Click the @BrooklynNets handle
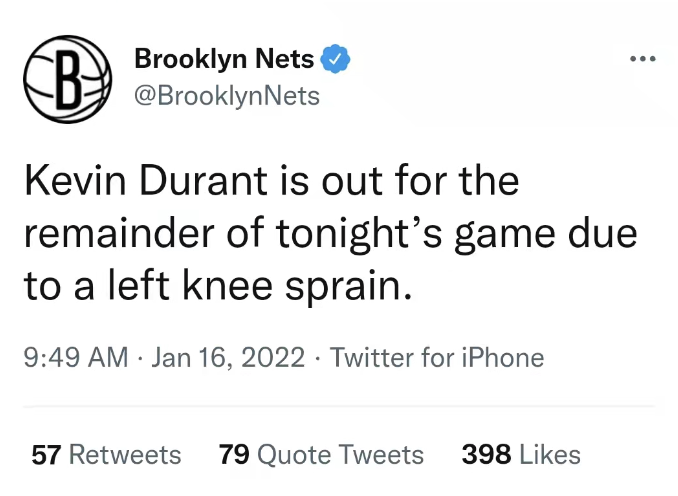 pos(227,96)
